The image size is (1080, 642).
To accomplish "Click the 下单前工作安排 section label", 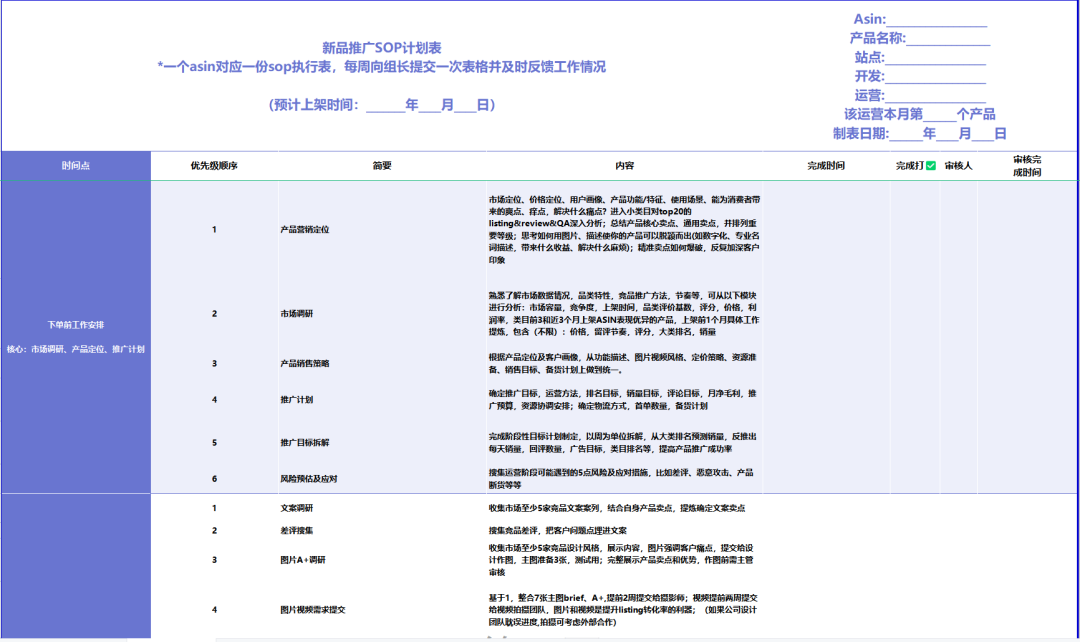I will tap(75, 324).
